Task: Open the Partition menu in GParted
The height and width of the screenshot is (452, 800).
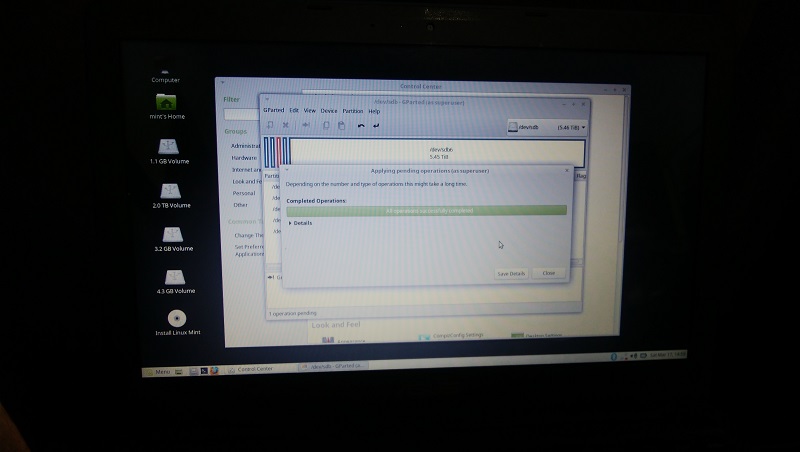Action: point(353,111)
